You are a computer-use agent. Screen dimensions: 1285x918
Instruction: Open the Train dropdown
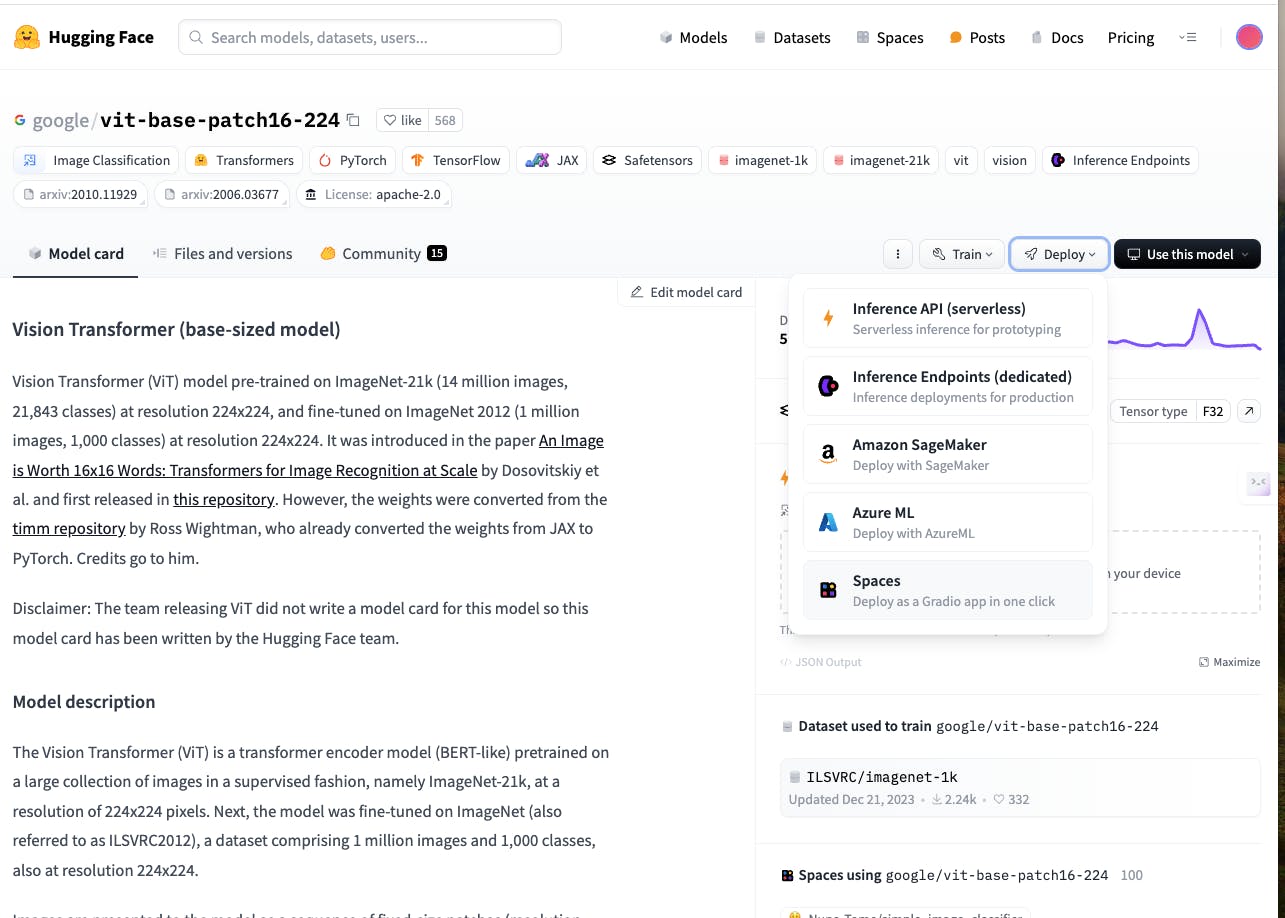[x=962, y=254]
